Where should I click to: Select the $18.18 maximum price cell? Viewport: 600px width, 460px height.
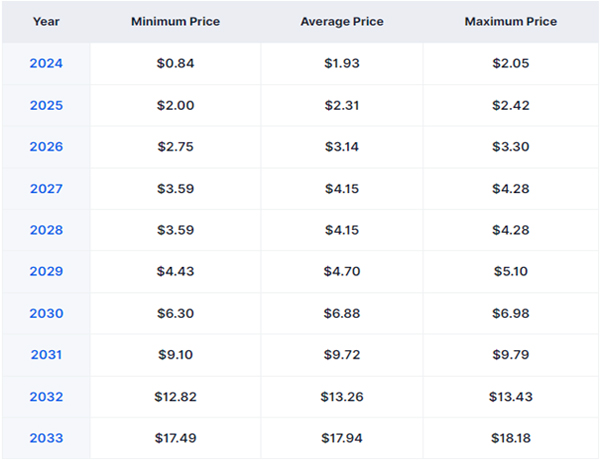(511, 438)
